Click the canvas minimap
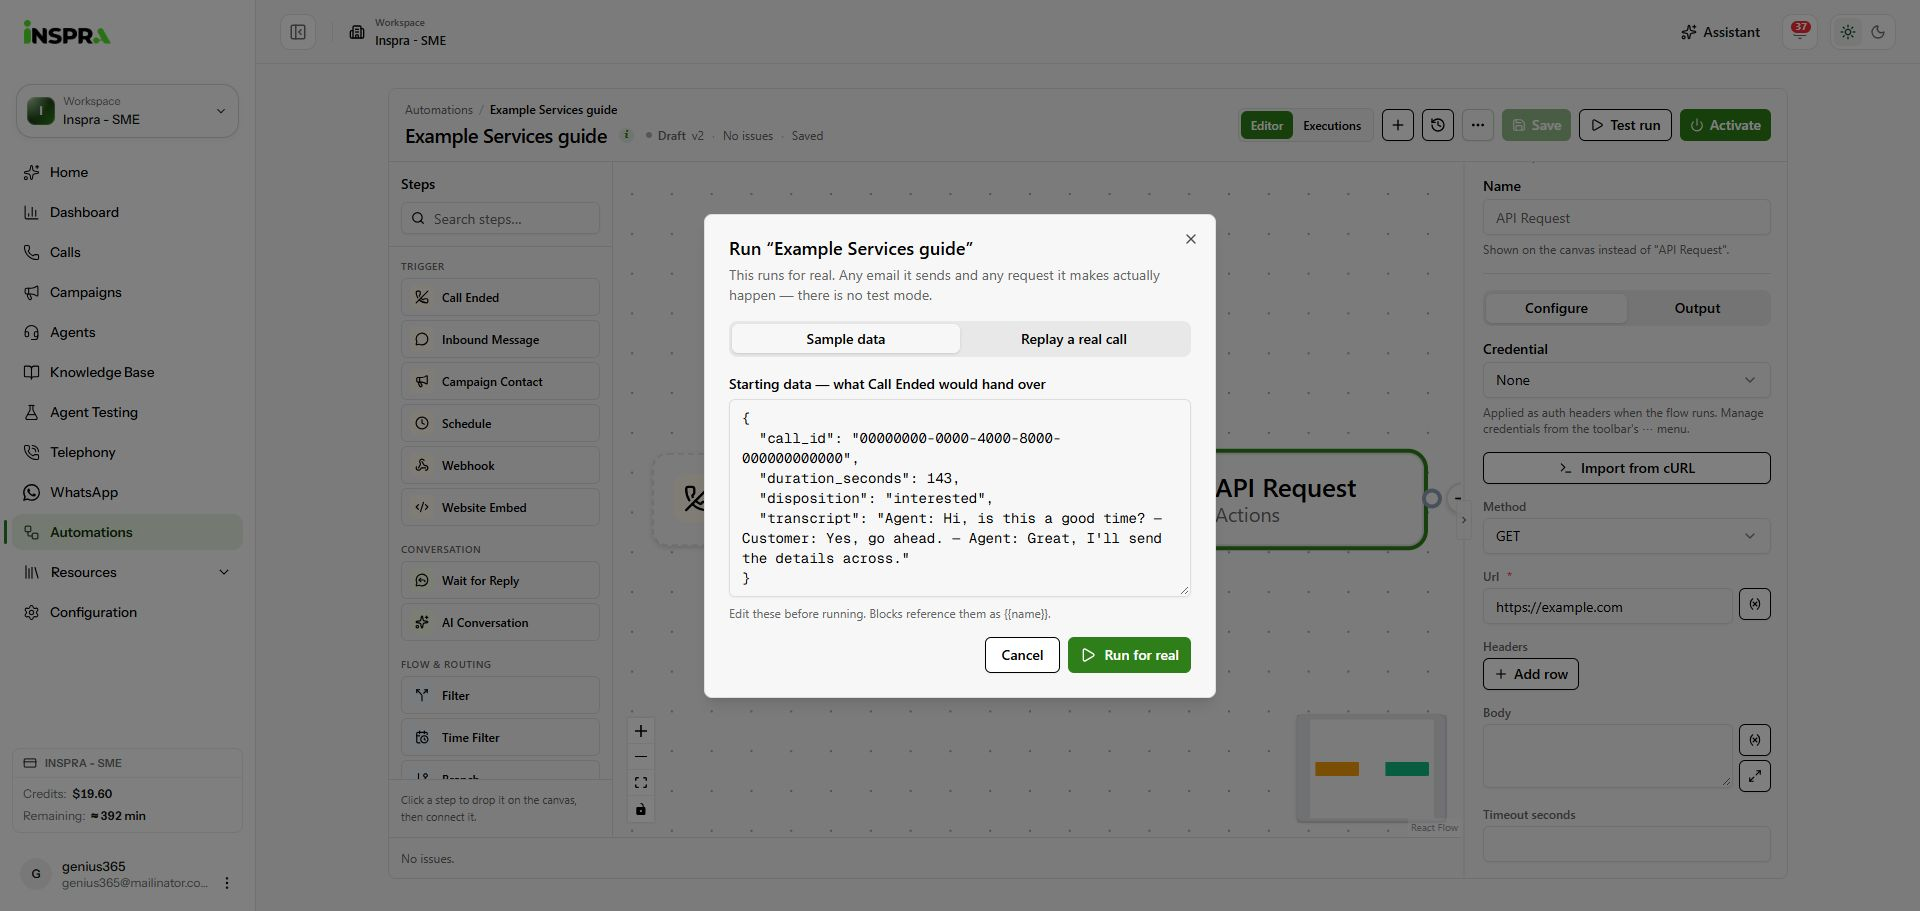Image resolution: width=1920 pixels, height=911 pixels. coord(1371,768)
